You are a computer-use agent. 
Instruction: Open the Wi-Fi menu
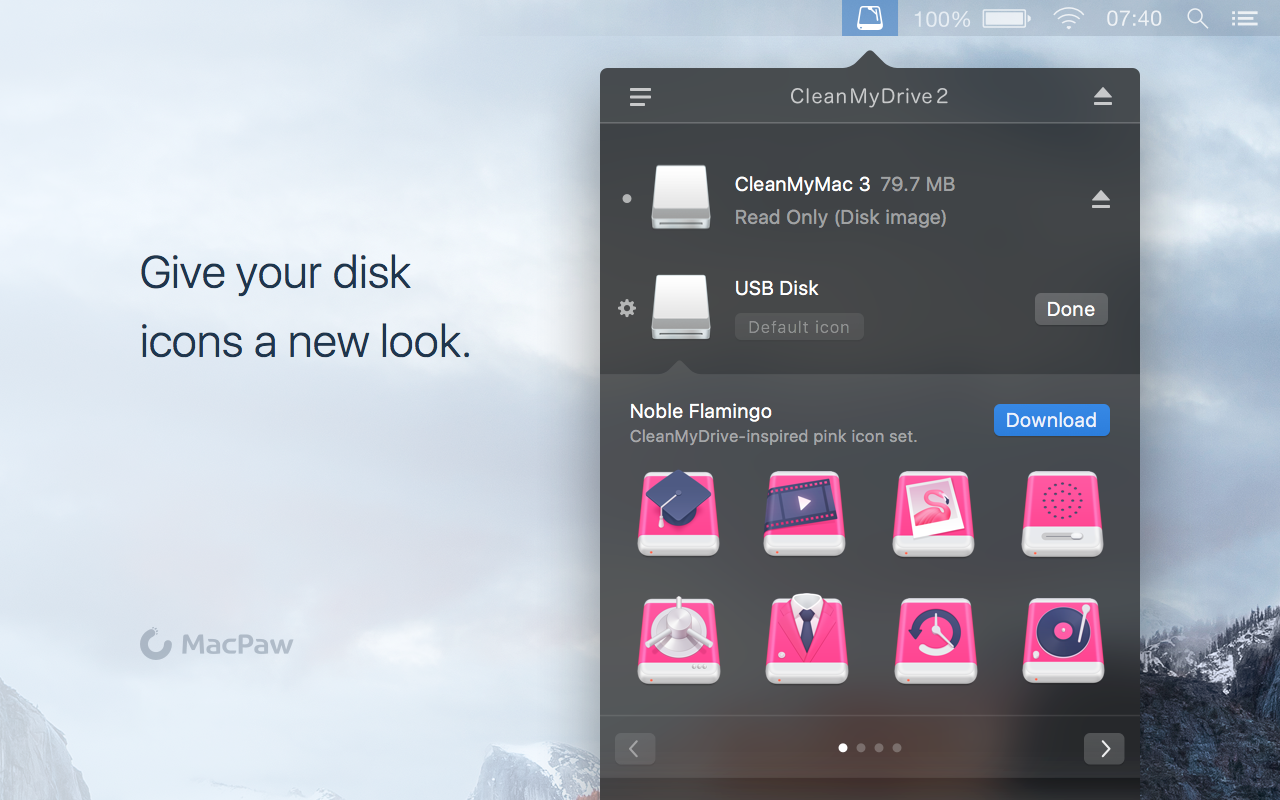click(1068, 18)
